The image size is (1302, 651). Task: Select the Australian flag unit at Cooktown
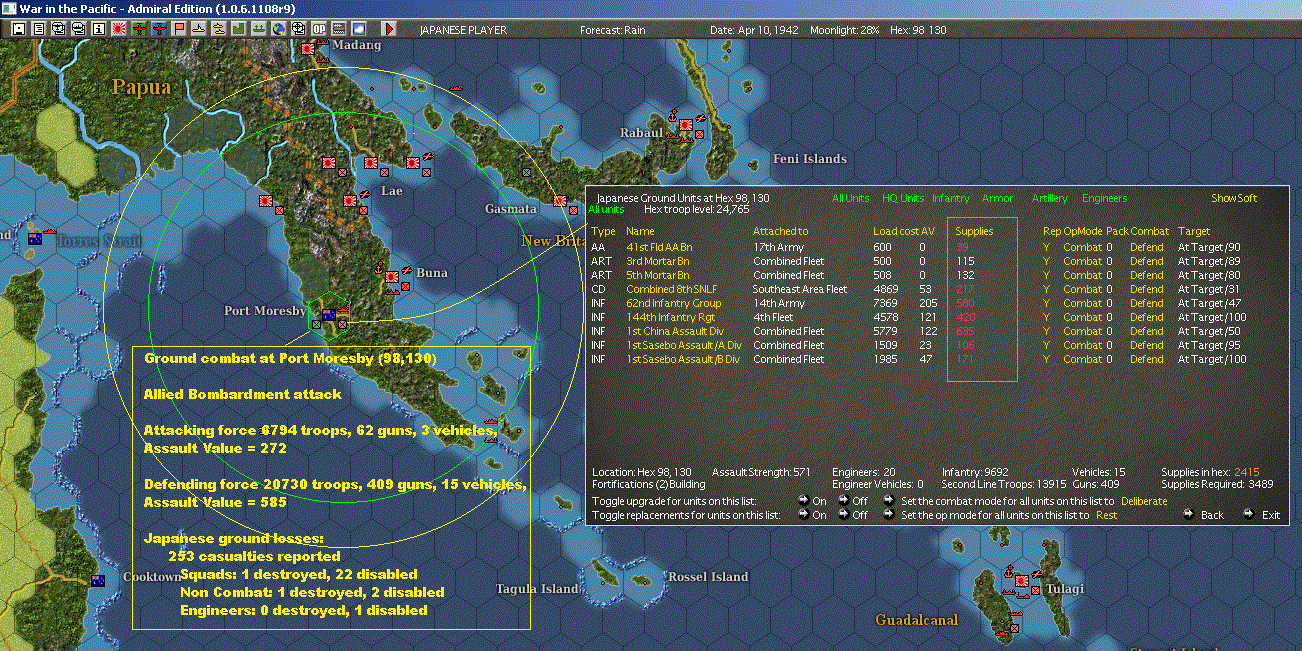97,581
